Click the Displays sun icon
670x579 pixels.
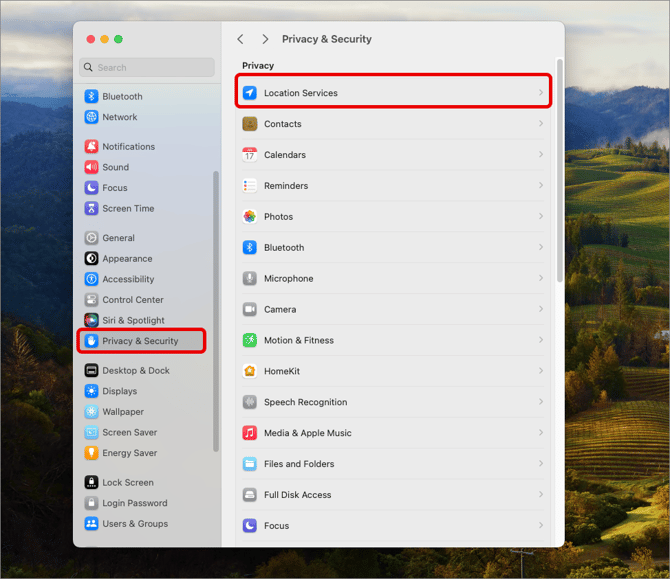point(91,391)
